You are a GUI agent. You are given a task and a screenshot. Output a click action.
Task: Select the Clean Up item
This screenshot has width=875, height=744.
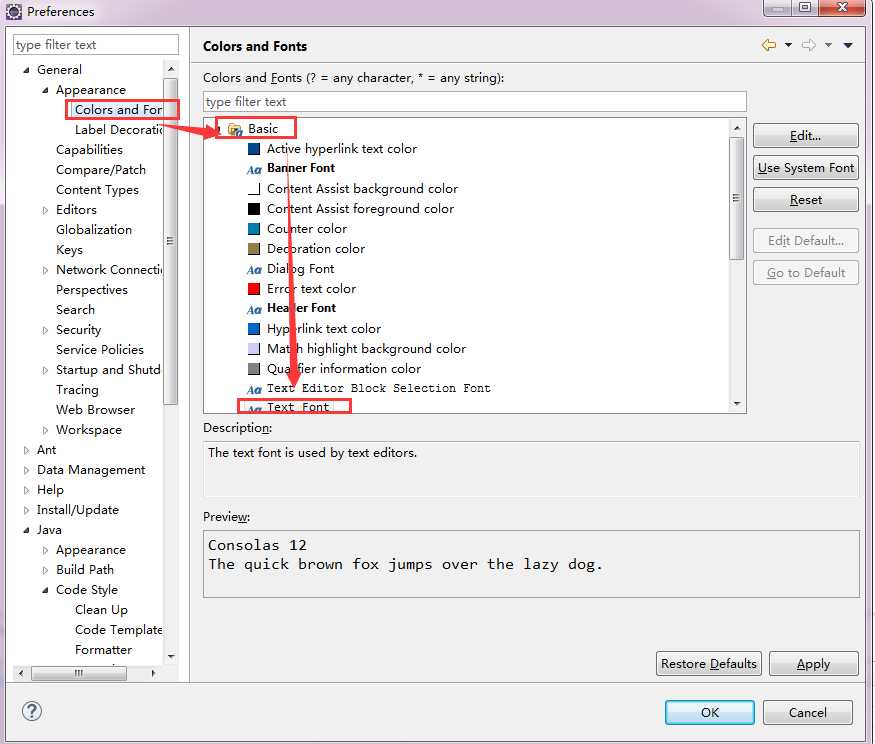click(101, 609)
